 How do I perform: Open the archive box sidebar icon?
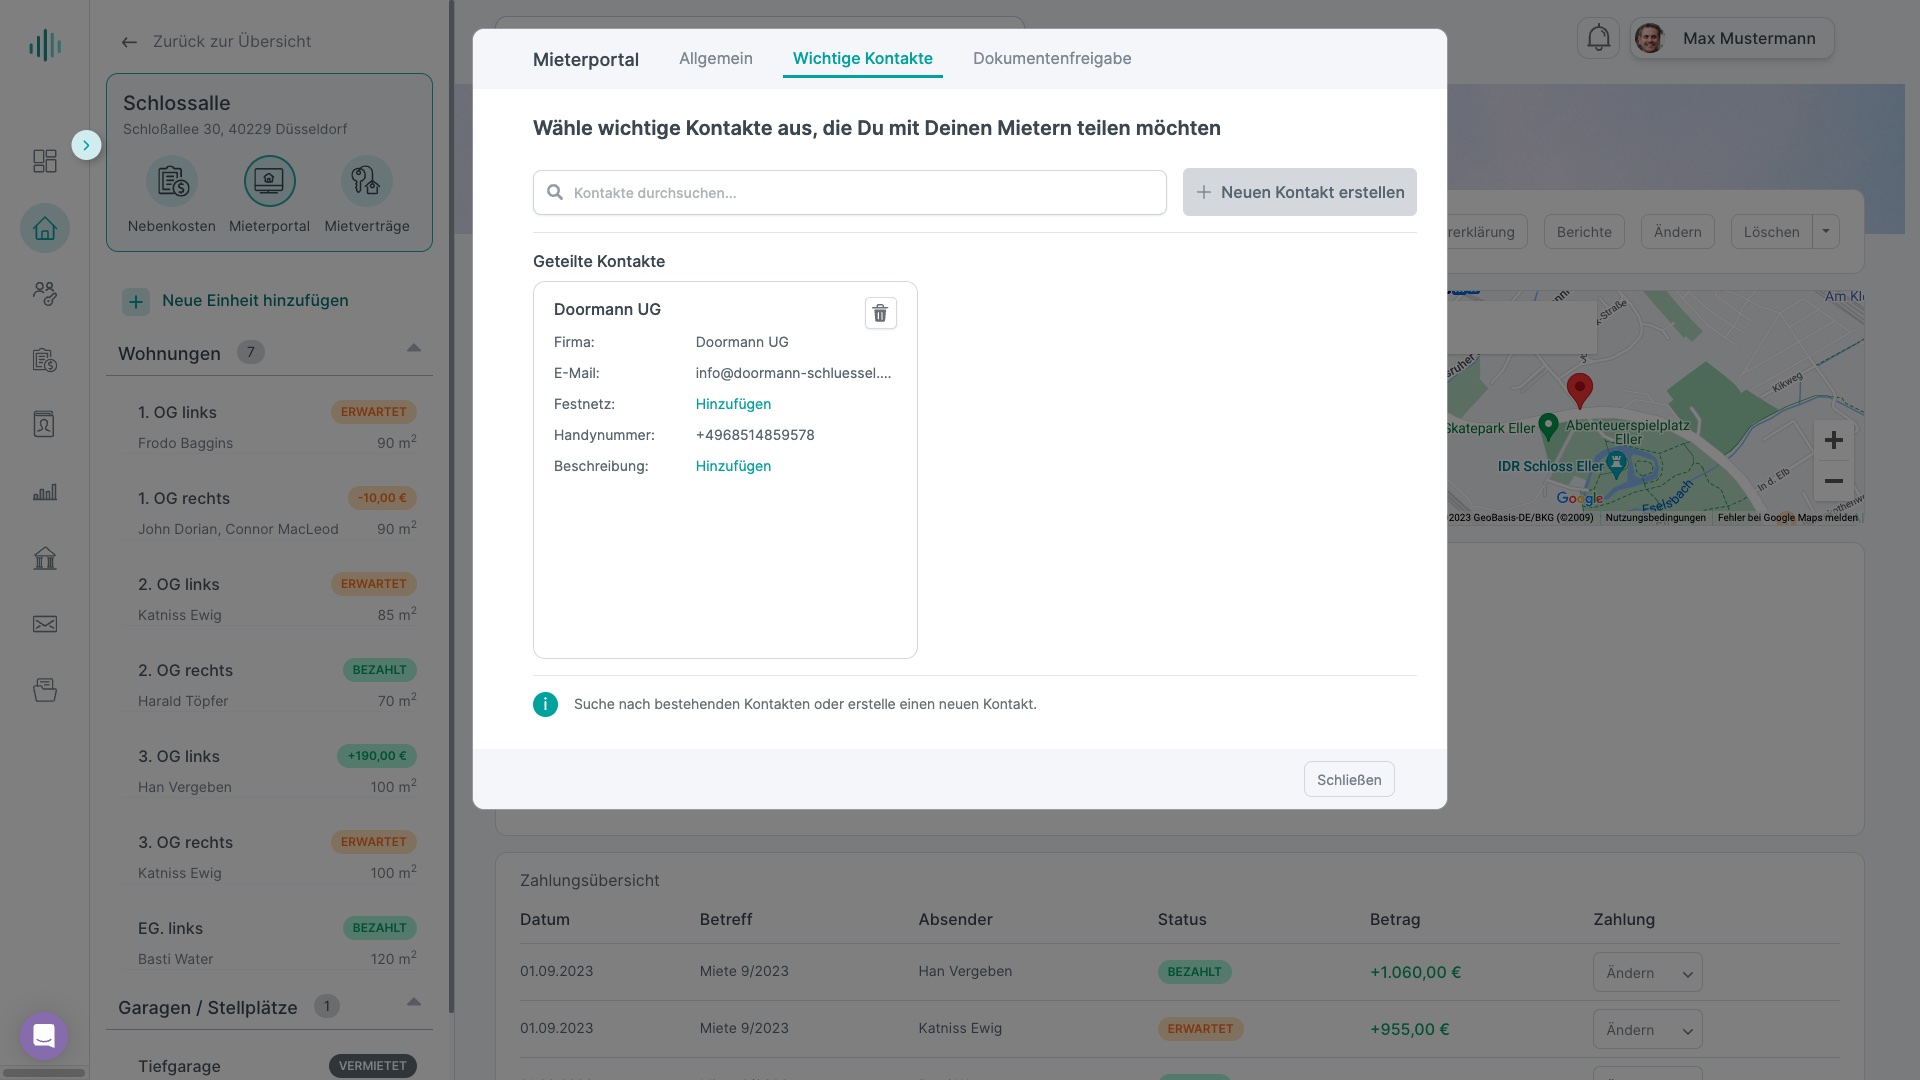pos(45,690)
